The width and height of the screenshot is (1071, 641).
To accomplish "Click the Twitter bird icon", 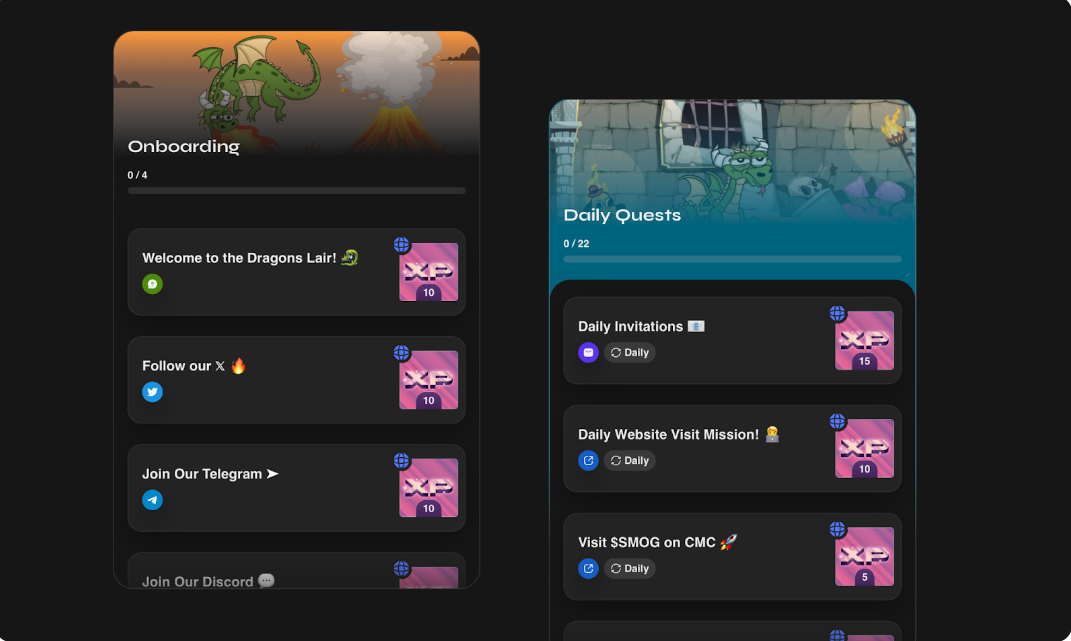I will 152,392.
